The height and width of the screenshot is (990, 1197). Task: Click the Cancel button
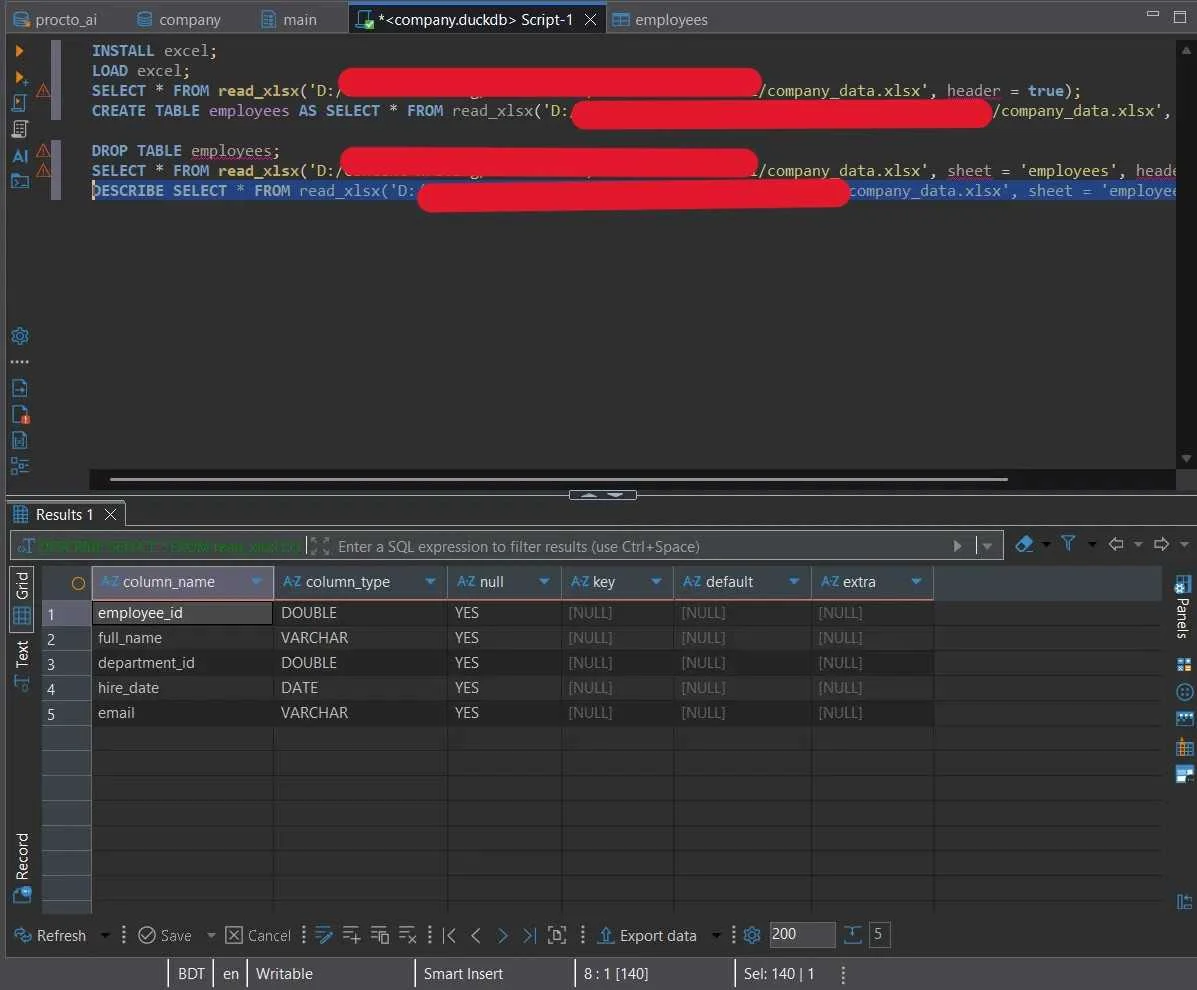point(258,935)
